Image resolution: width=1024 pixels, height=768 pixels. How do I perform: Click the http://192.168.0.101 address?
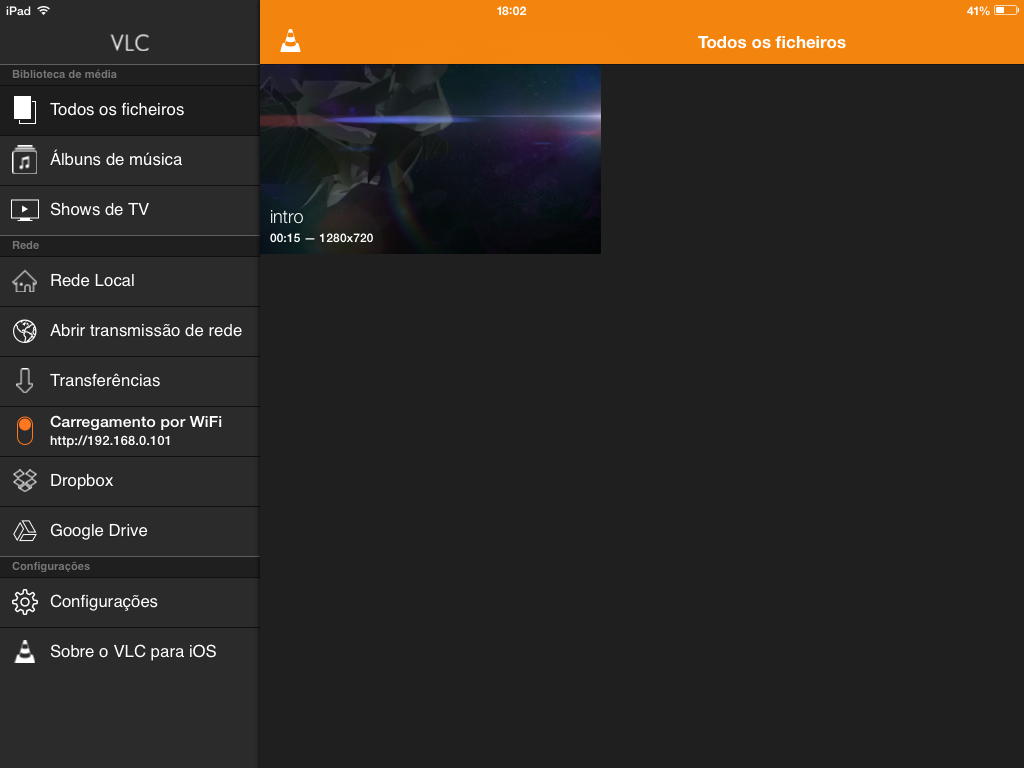[x=110, y=441]
